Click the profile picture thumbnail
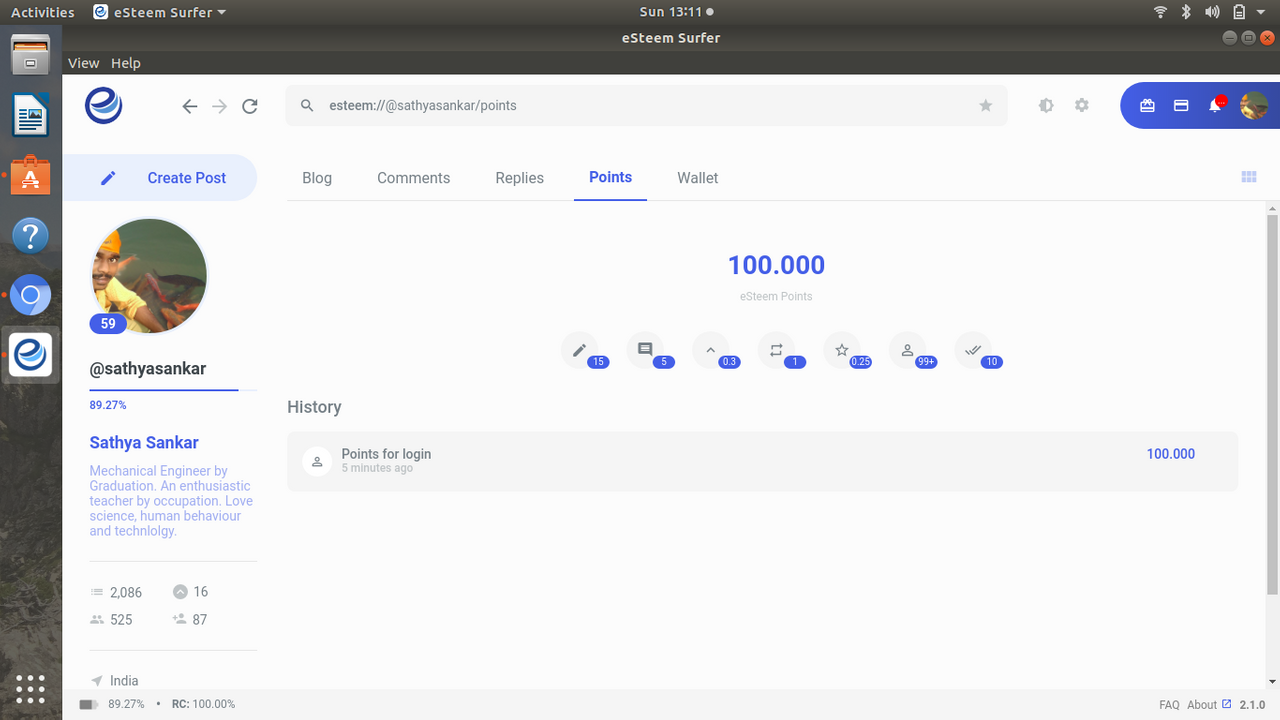The width and height of the screenshot is (1280, 720). 149,275
